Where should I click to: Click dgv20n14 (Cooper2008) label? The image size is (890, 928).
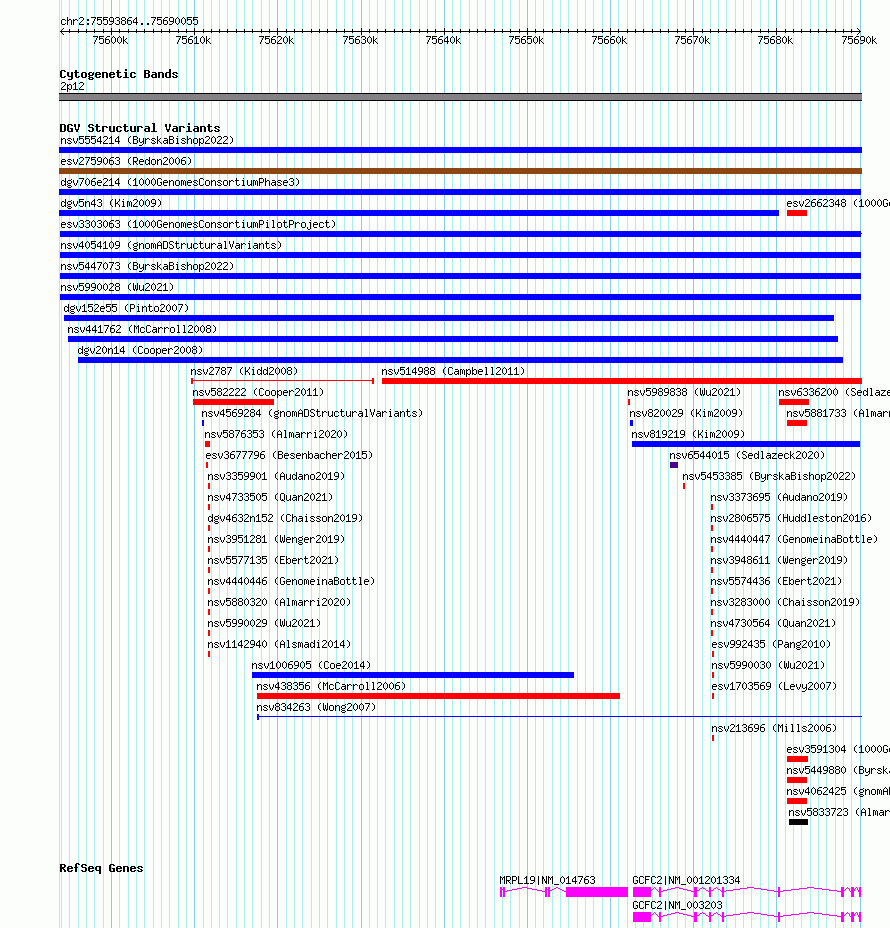click(x=140, y=350)
